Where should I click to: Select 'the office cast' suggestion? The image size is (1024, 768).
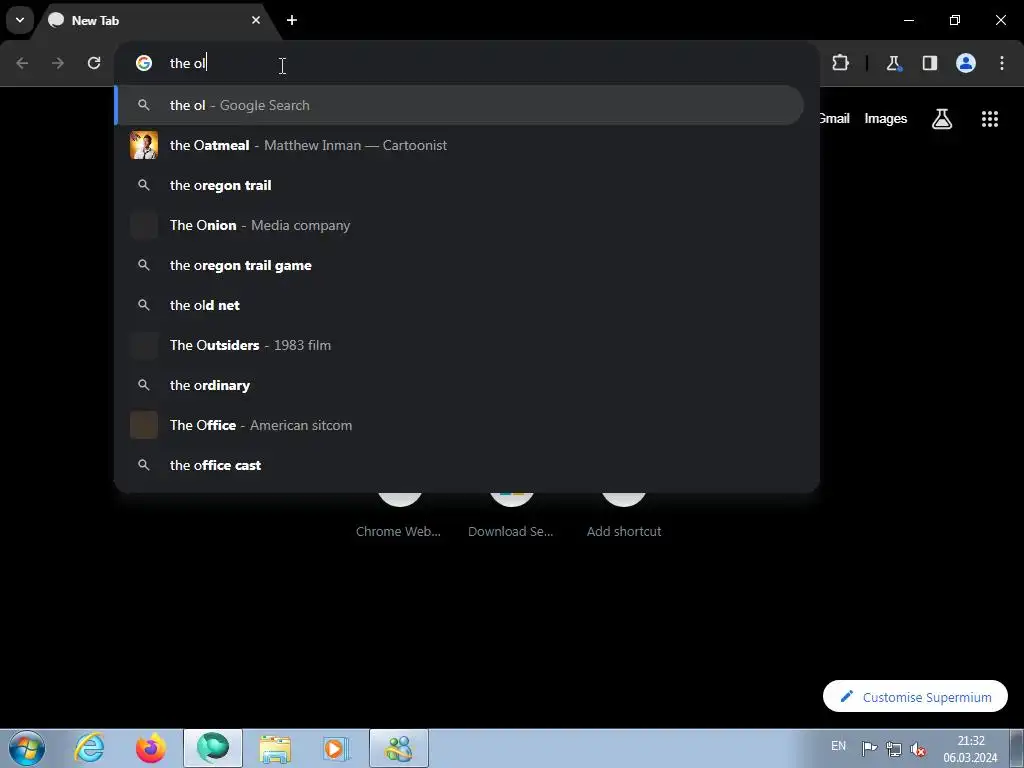coord(459,465)
